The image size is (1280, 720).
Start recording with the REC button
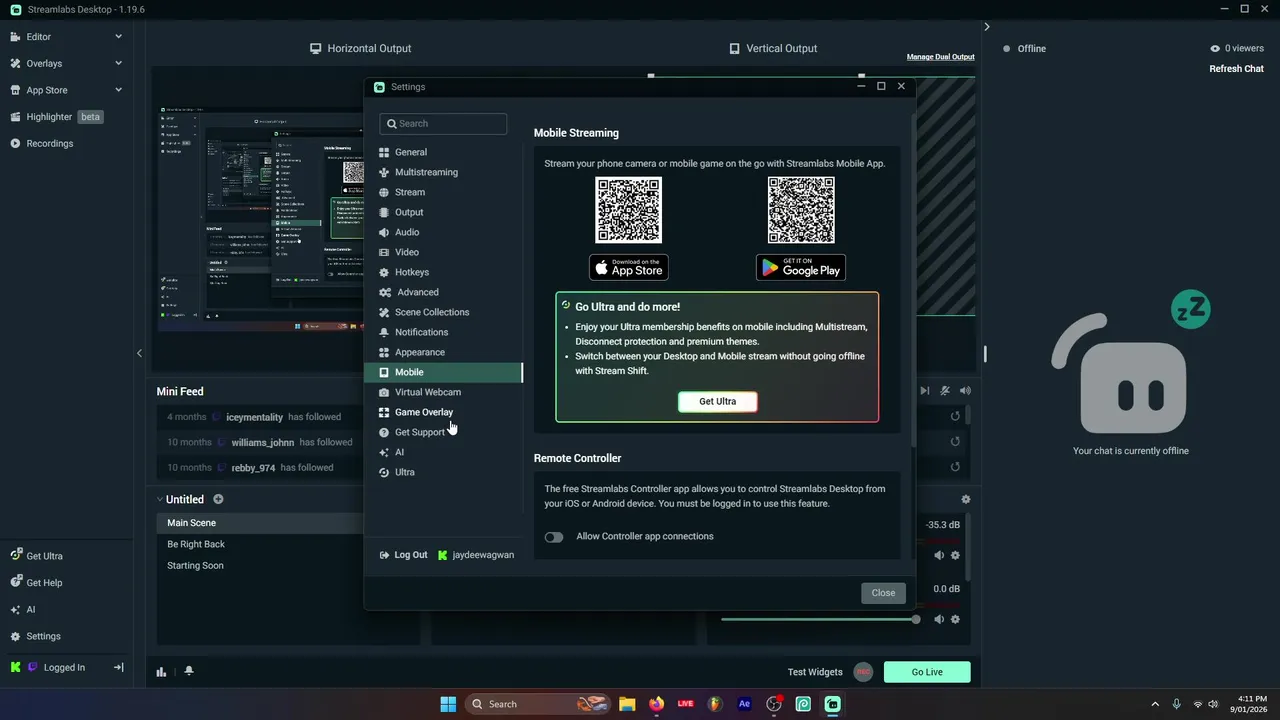pyautogui.click(x=863, y=672)
